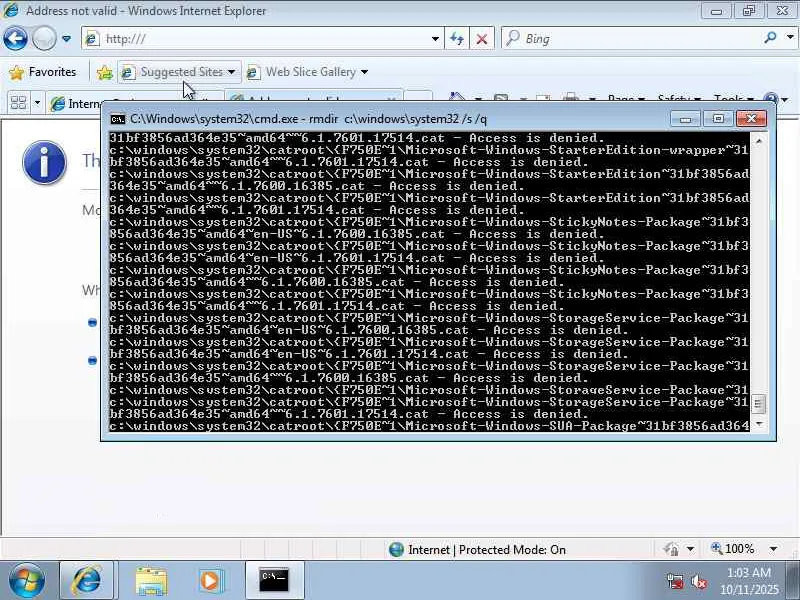Image resolution: width=800 pixels, height=600 pixels.
Task: Click the 100% zoom level button
Action: click(733, 549)
